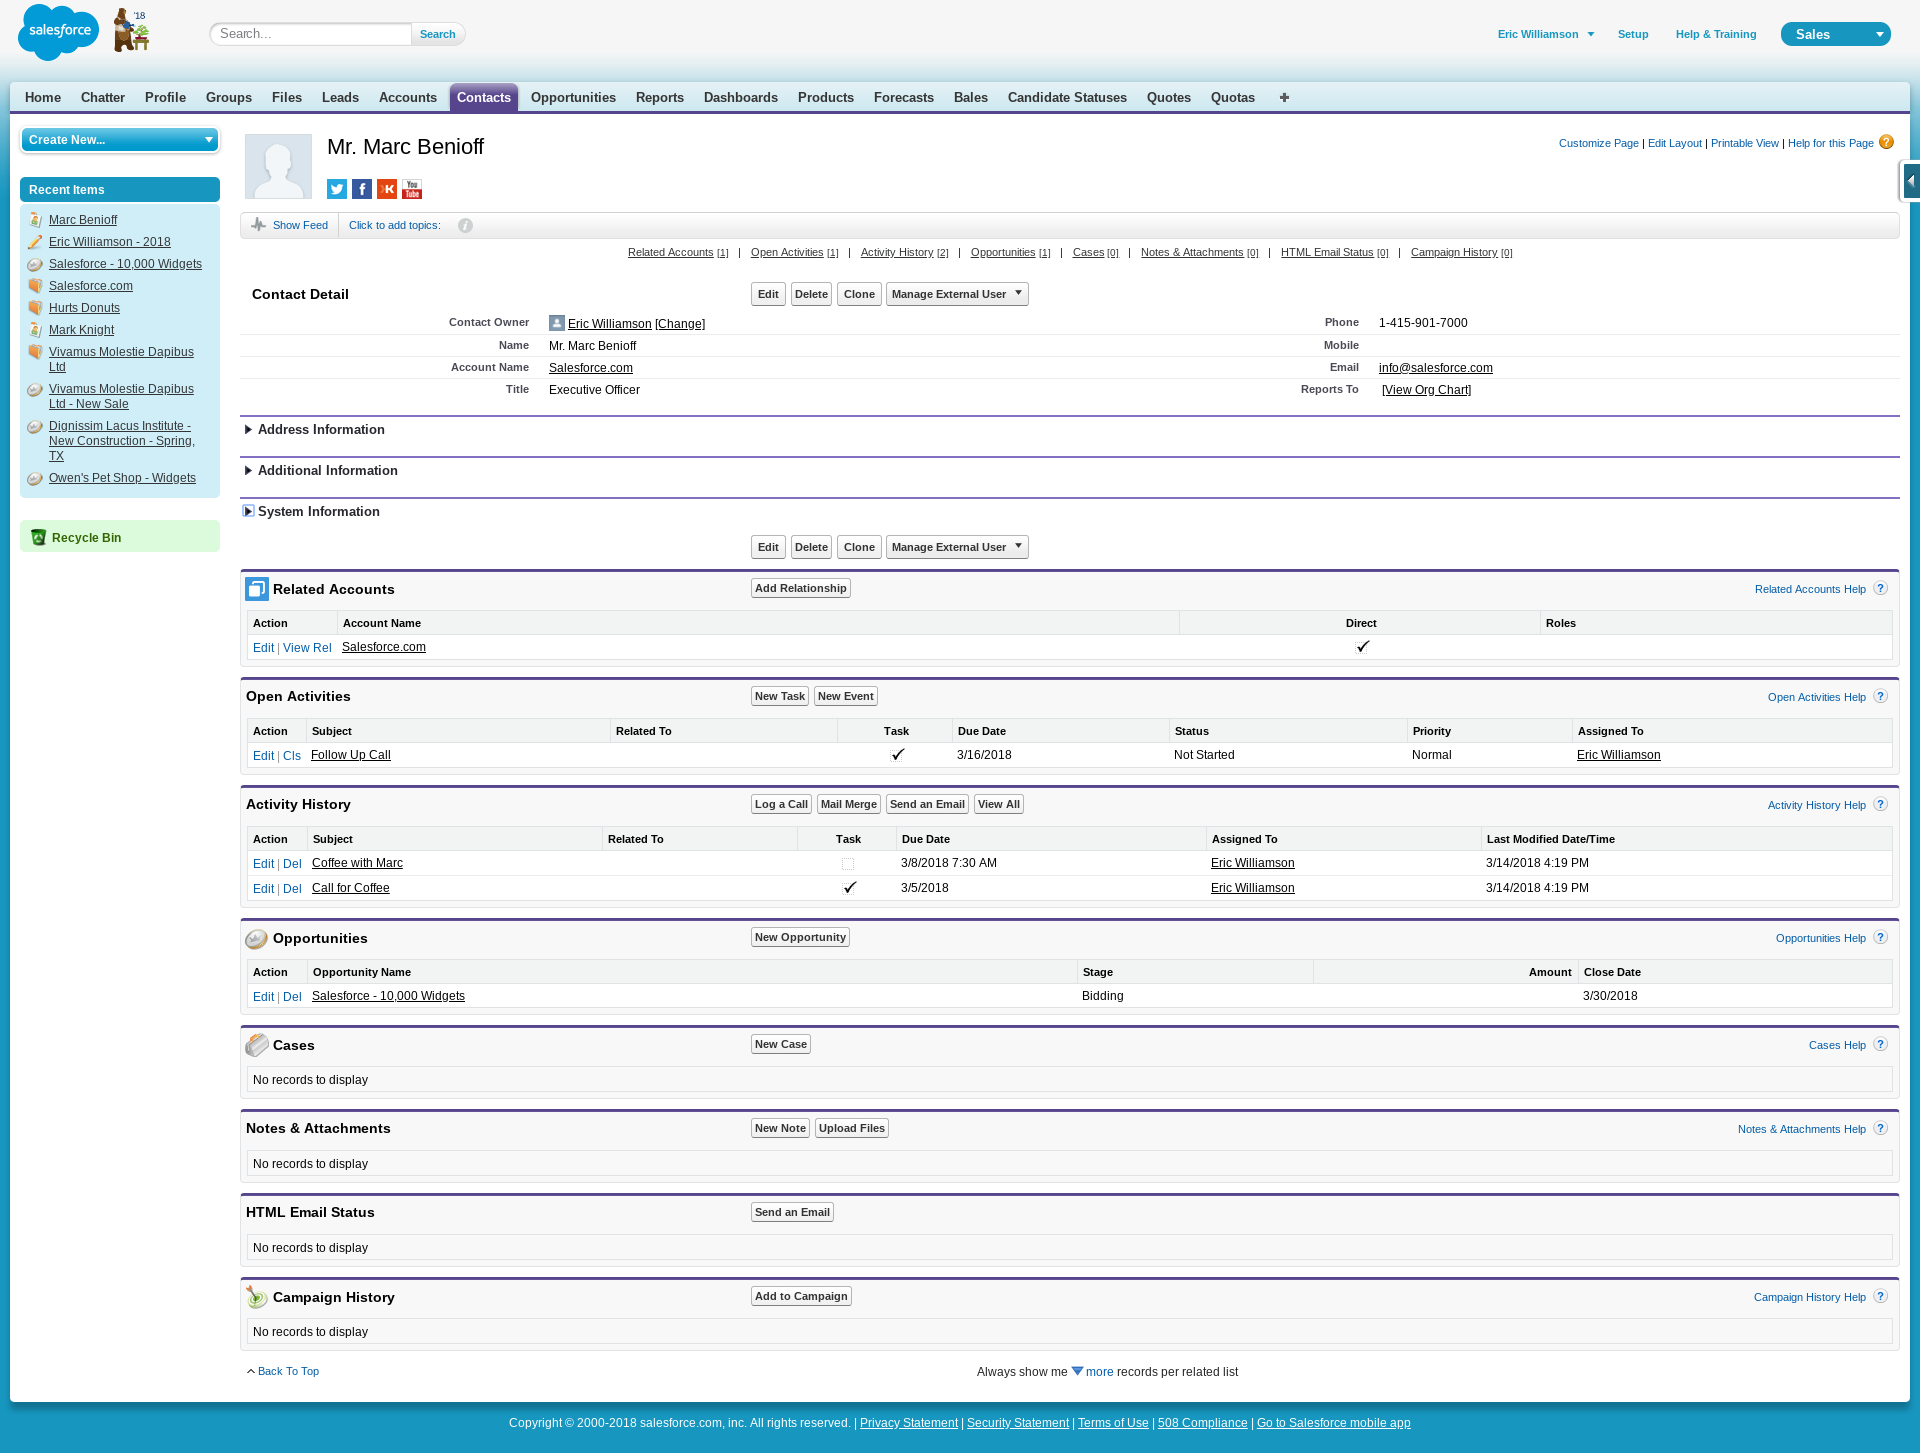Expand the System Information section

coord(248,511)
